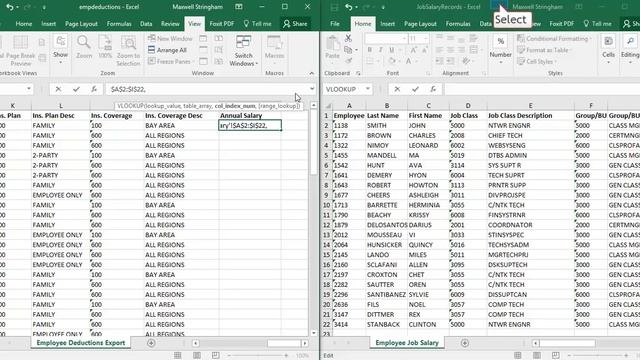Open Data tab in empdeductions window

tap(146, 24)
